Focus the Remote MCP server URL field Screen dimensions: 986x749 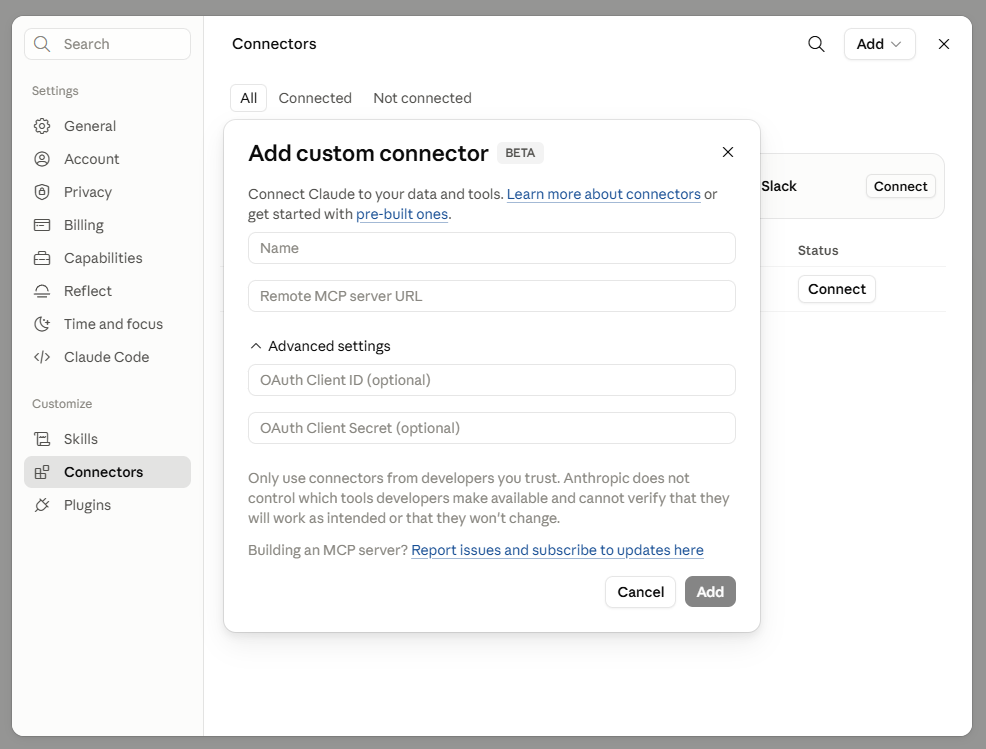(492, 296)
